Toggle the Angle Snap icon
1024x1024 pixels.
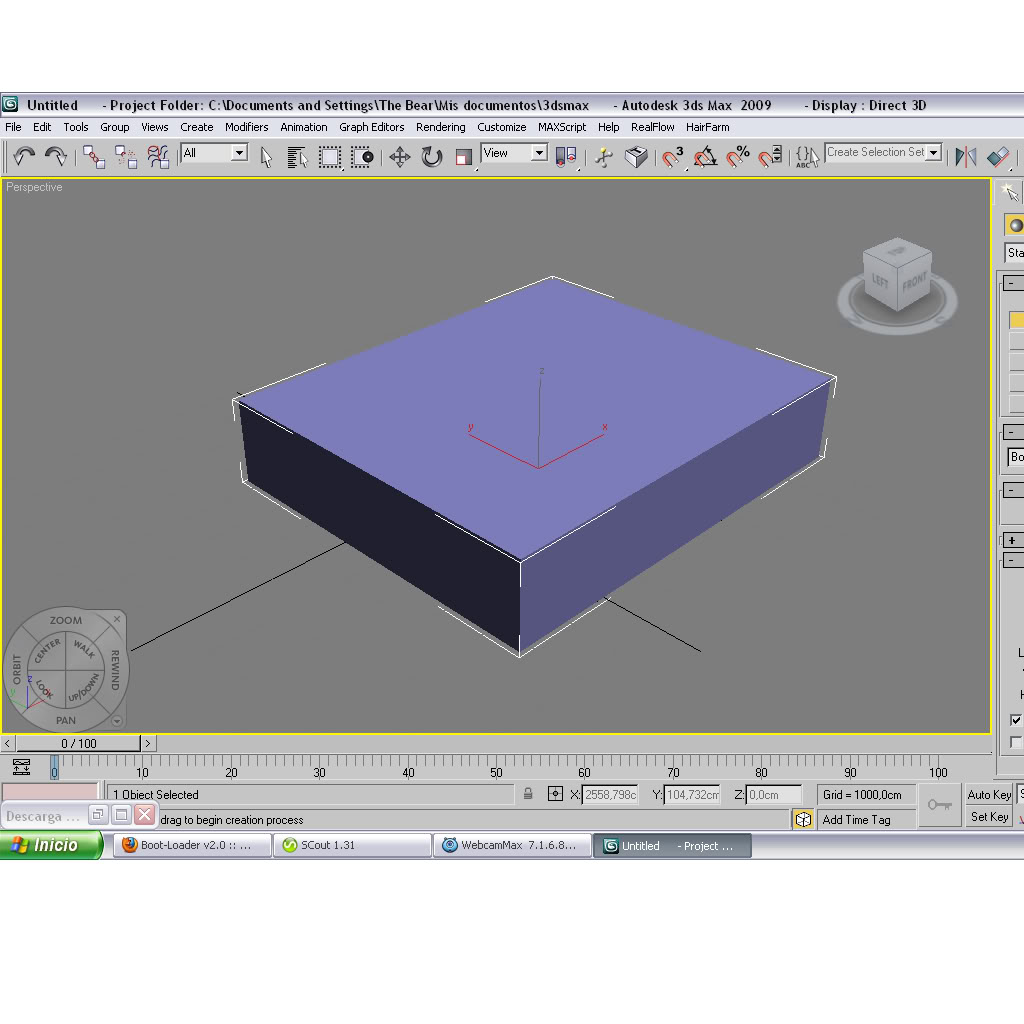[x=705, y=157]
